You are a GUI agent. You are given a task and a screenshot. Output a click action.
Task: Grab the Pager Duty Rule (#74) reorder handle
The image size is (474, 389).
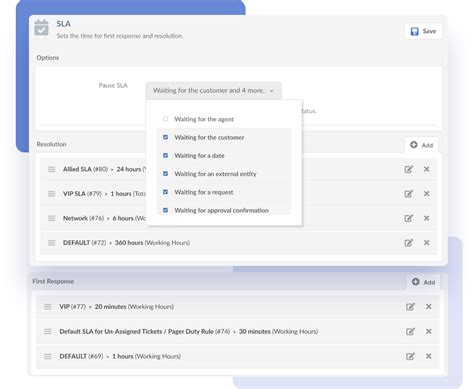tap(48, 331)
